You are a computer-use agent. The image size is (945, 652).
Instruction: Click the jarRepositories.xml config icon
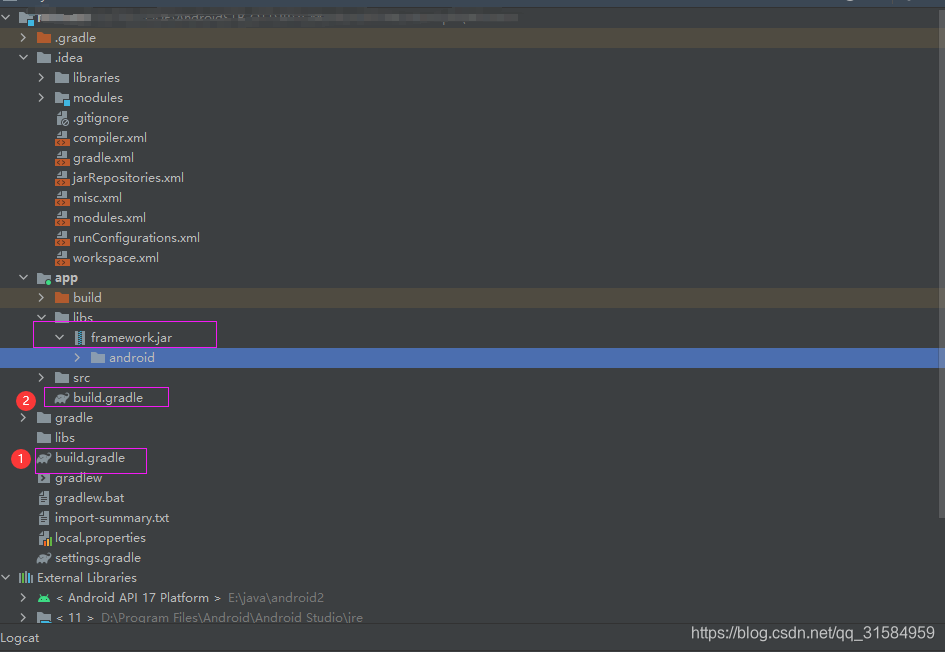coord(60,177)
